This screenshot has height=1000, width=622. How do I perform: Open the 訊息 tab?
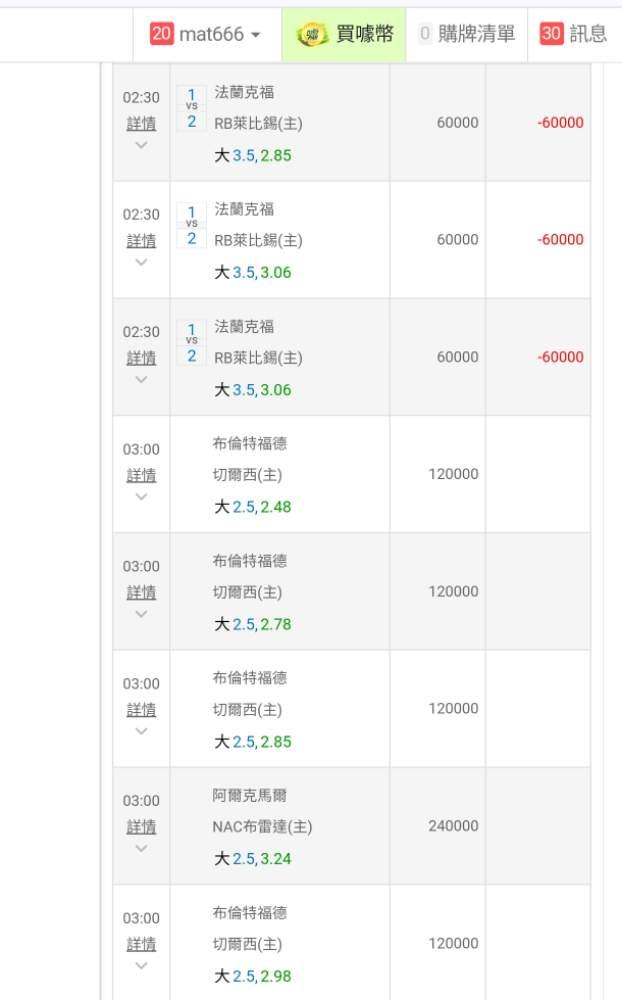click(x=574, y=34)
